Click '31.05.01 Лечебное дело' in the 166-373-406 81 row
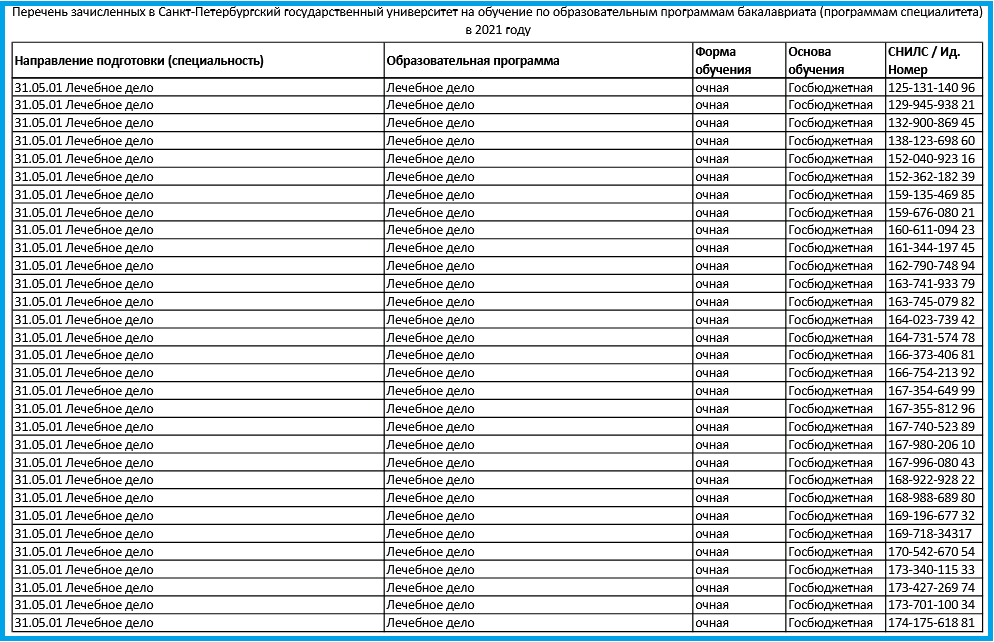The width and height of the screenshot is (994, 642). 84,355
